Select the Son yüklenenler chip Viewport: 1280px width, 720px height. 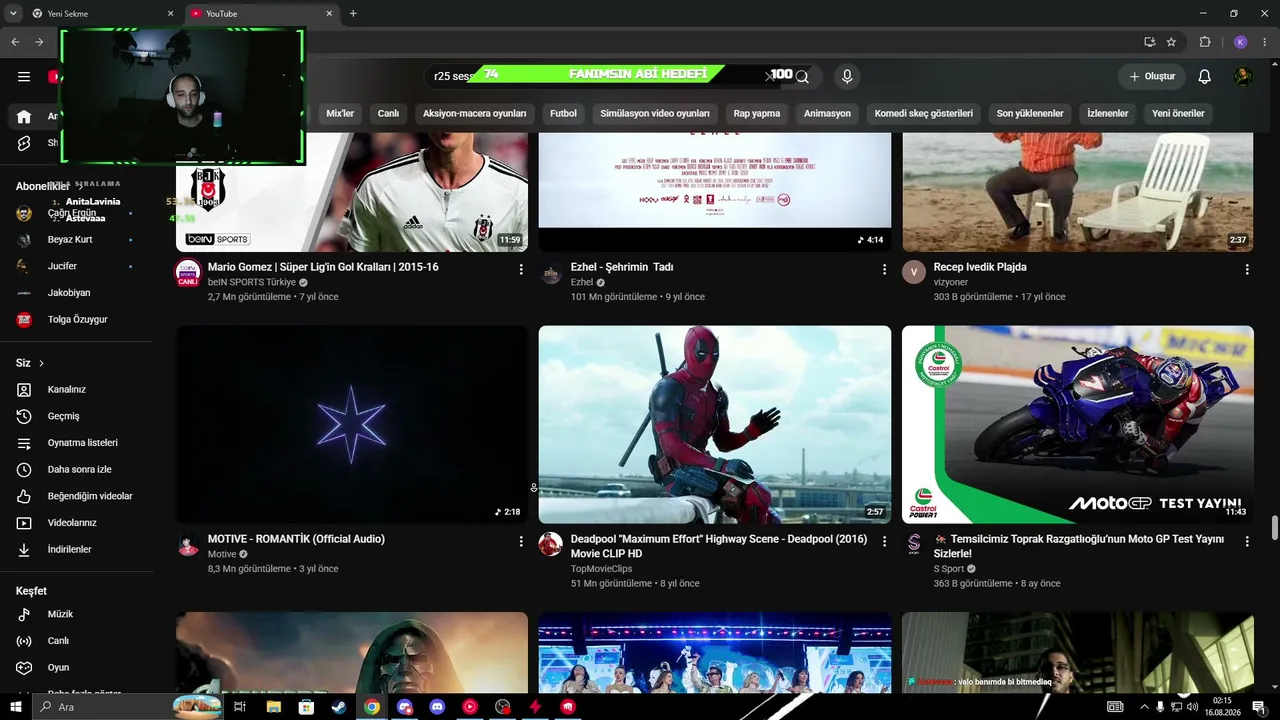1030,114
